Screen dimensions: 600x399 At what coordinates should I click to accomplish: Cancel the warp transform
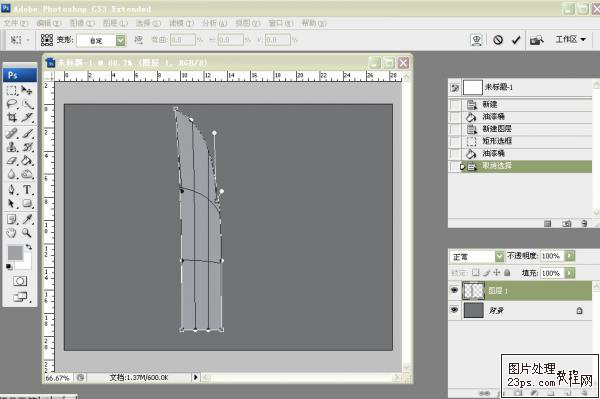(x=498, y=40)
